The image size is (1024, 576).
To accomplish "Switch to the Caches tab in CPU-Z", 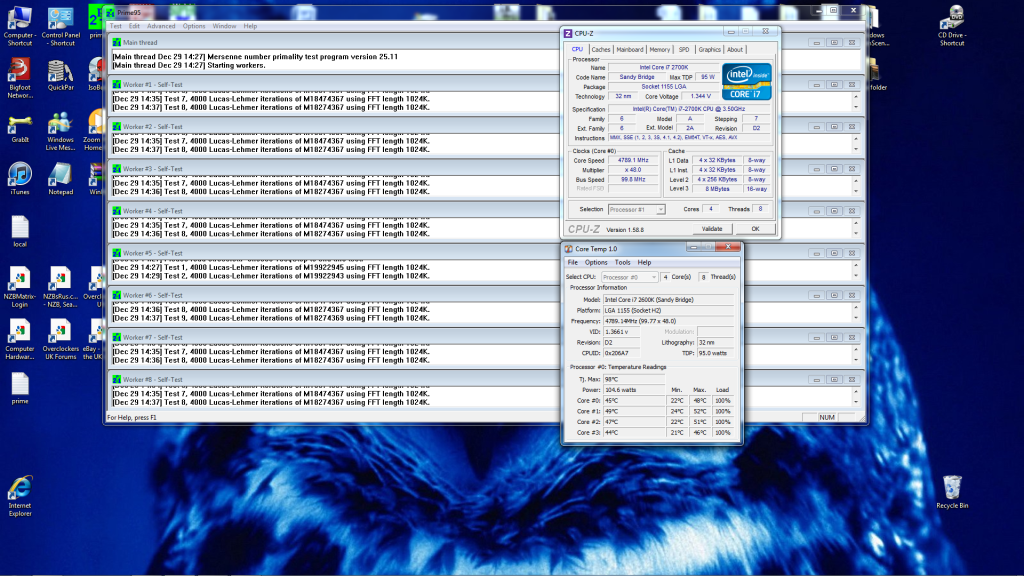I will [600, 47].
